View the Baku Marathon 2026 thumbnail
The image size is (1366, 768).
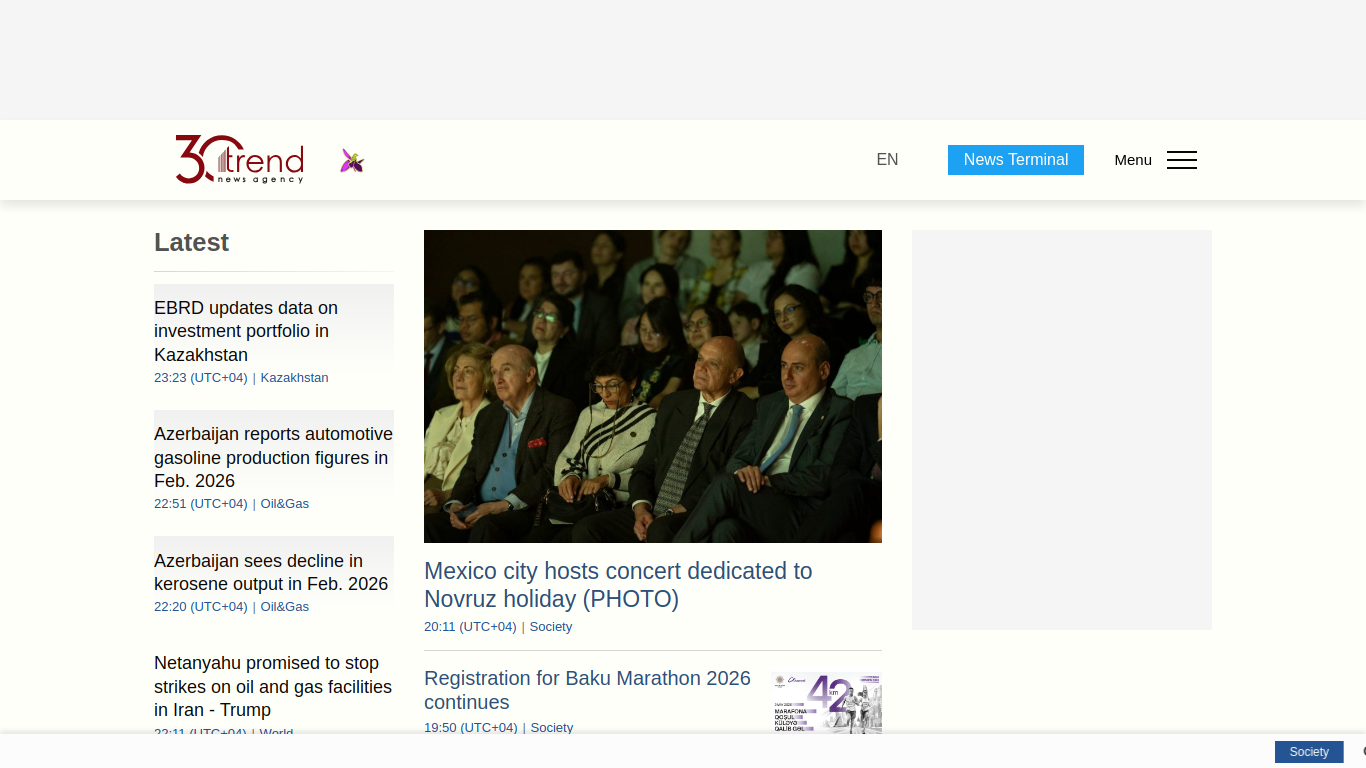point(827,704)
